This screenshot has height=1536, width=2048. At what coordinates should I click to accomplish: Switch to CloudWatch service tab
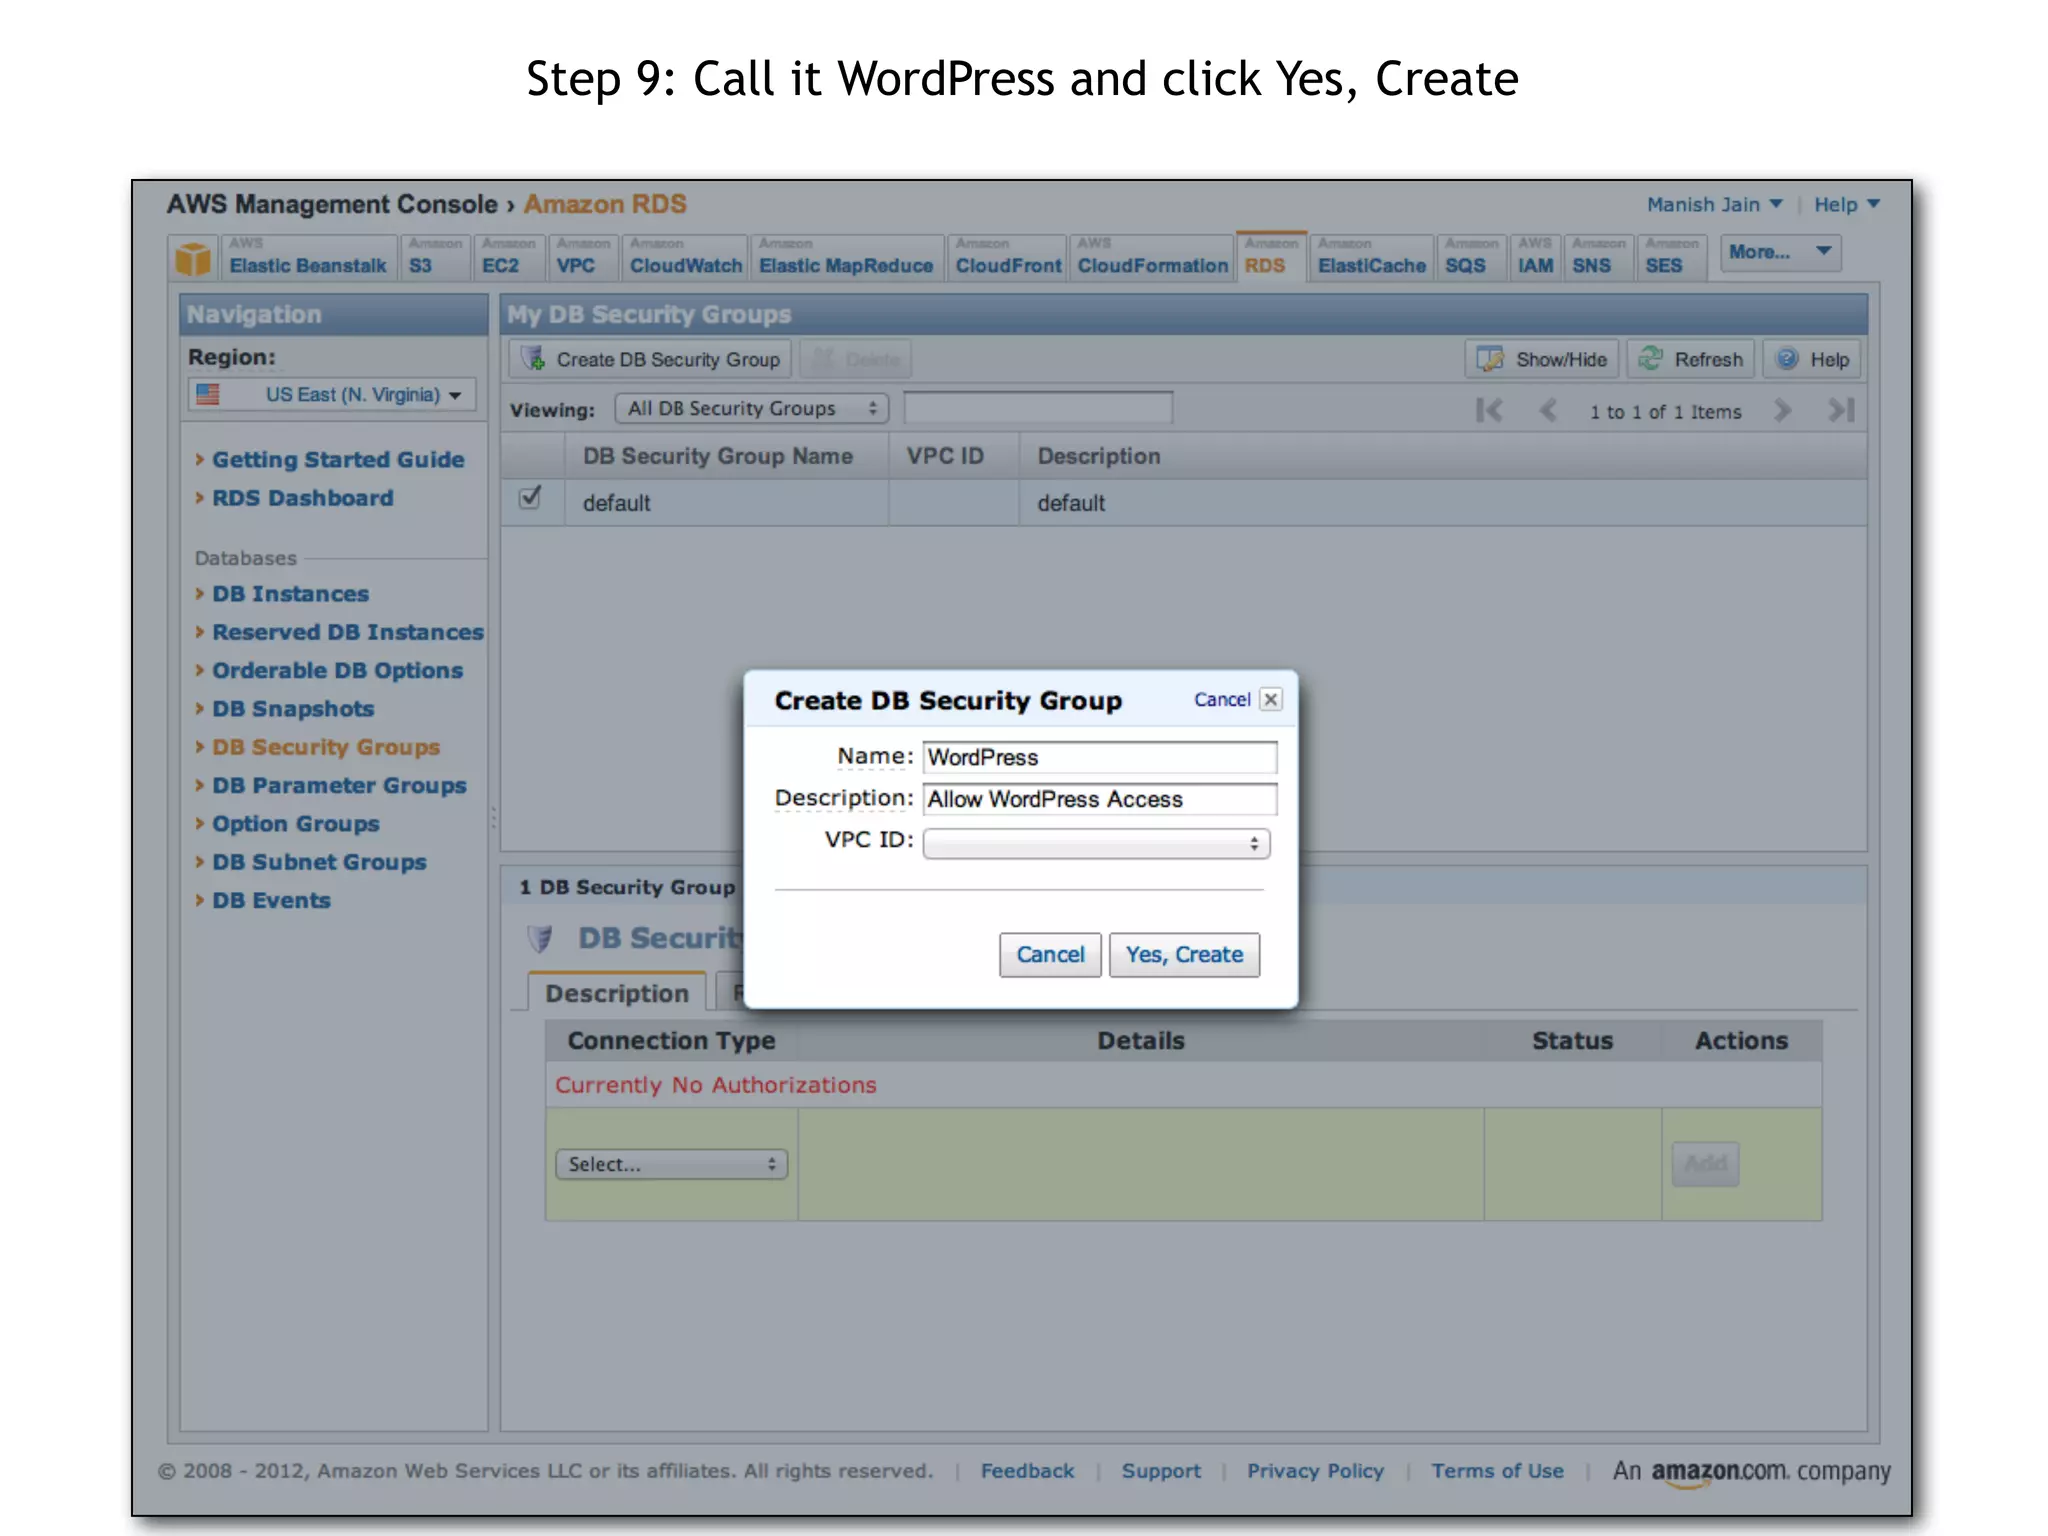point(685,257)
